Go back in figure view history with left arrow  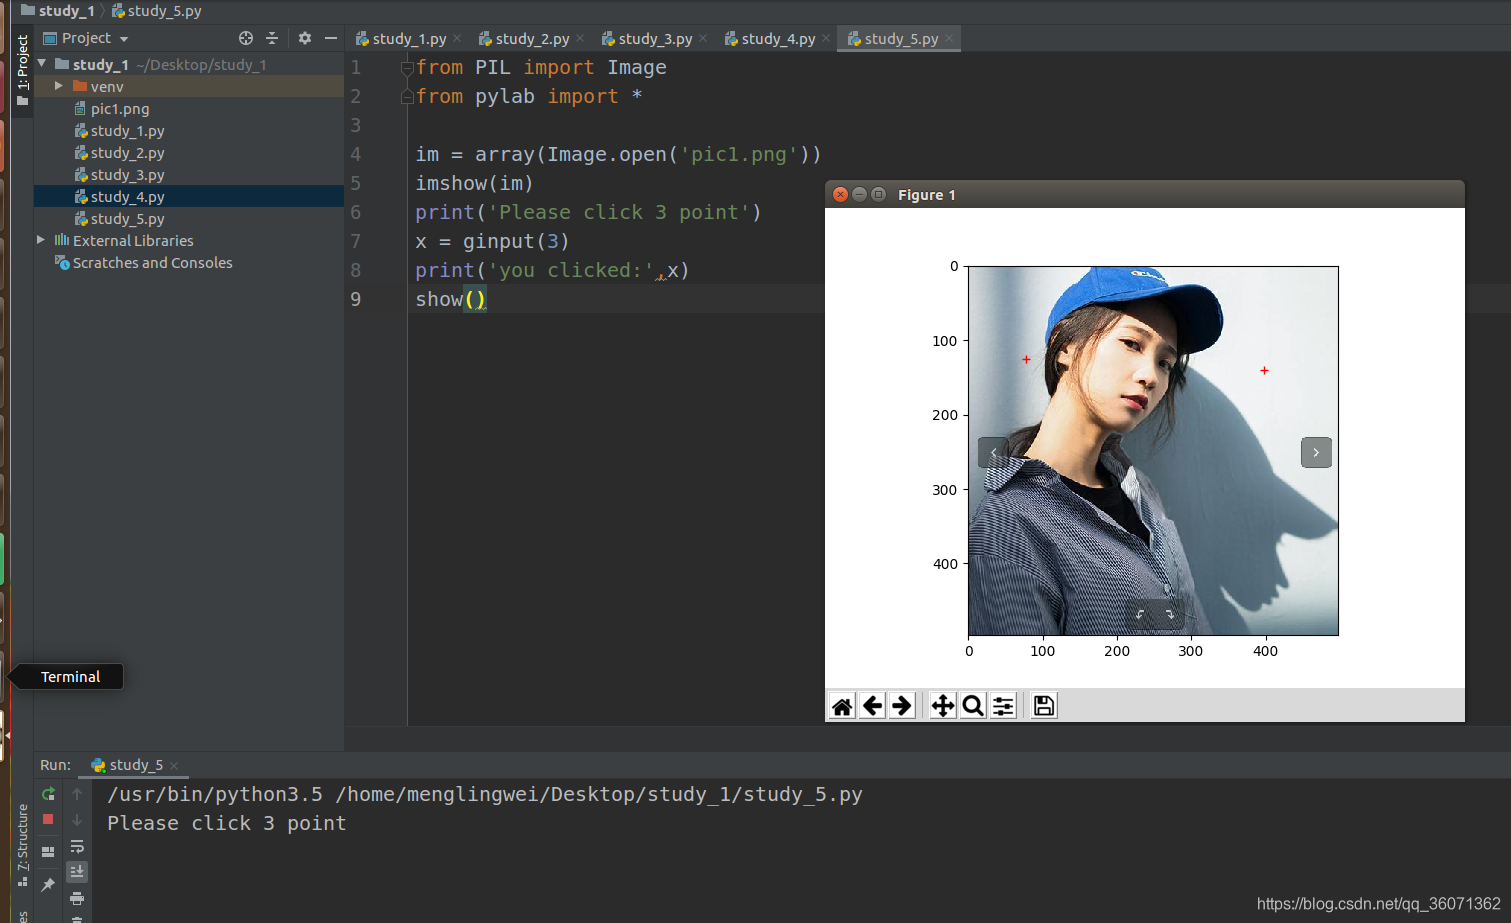872,705
